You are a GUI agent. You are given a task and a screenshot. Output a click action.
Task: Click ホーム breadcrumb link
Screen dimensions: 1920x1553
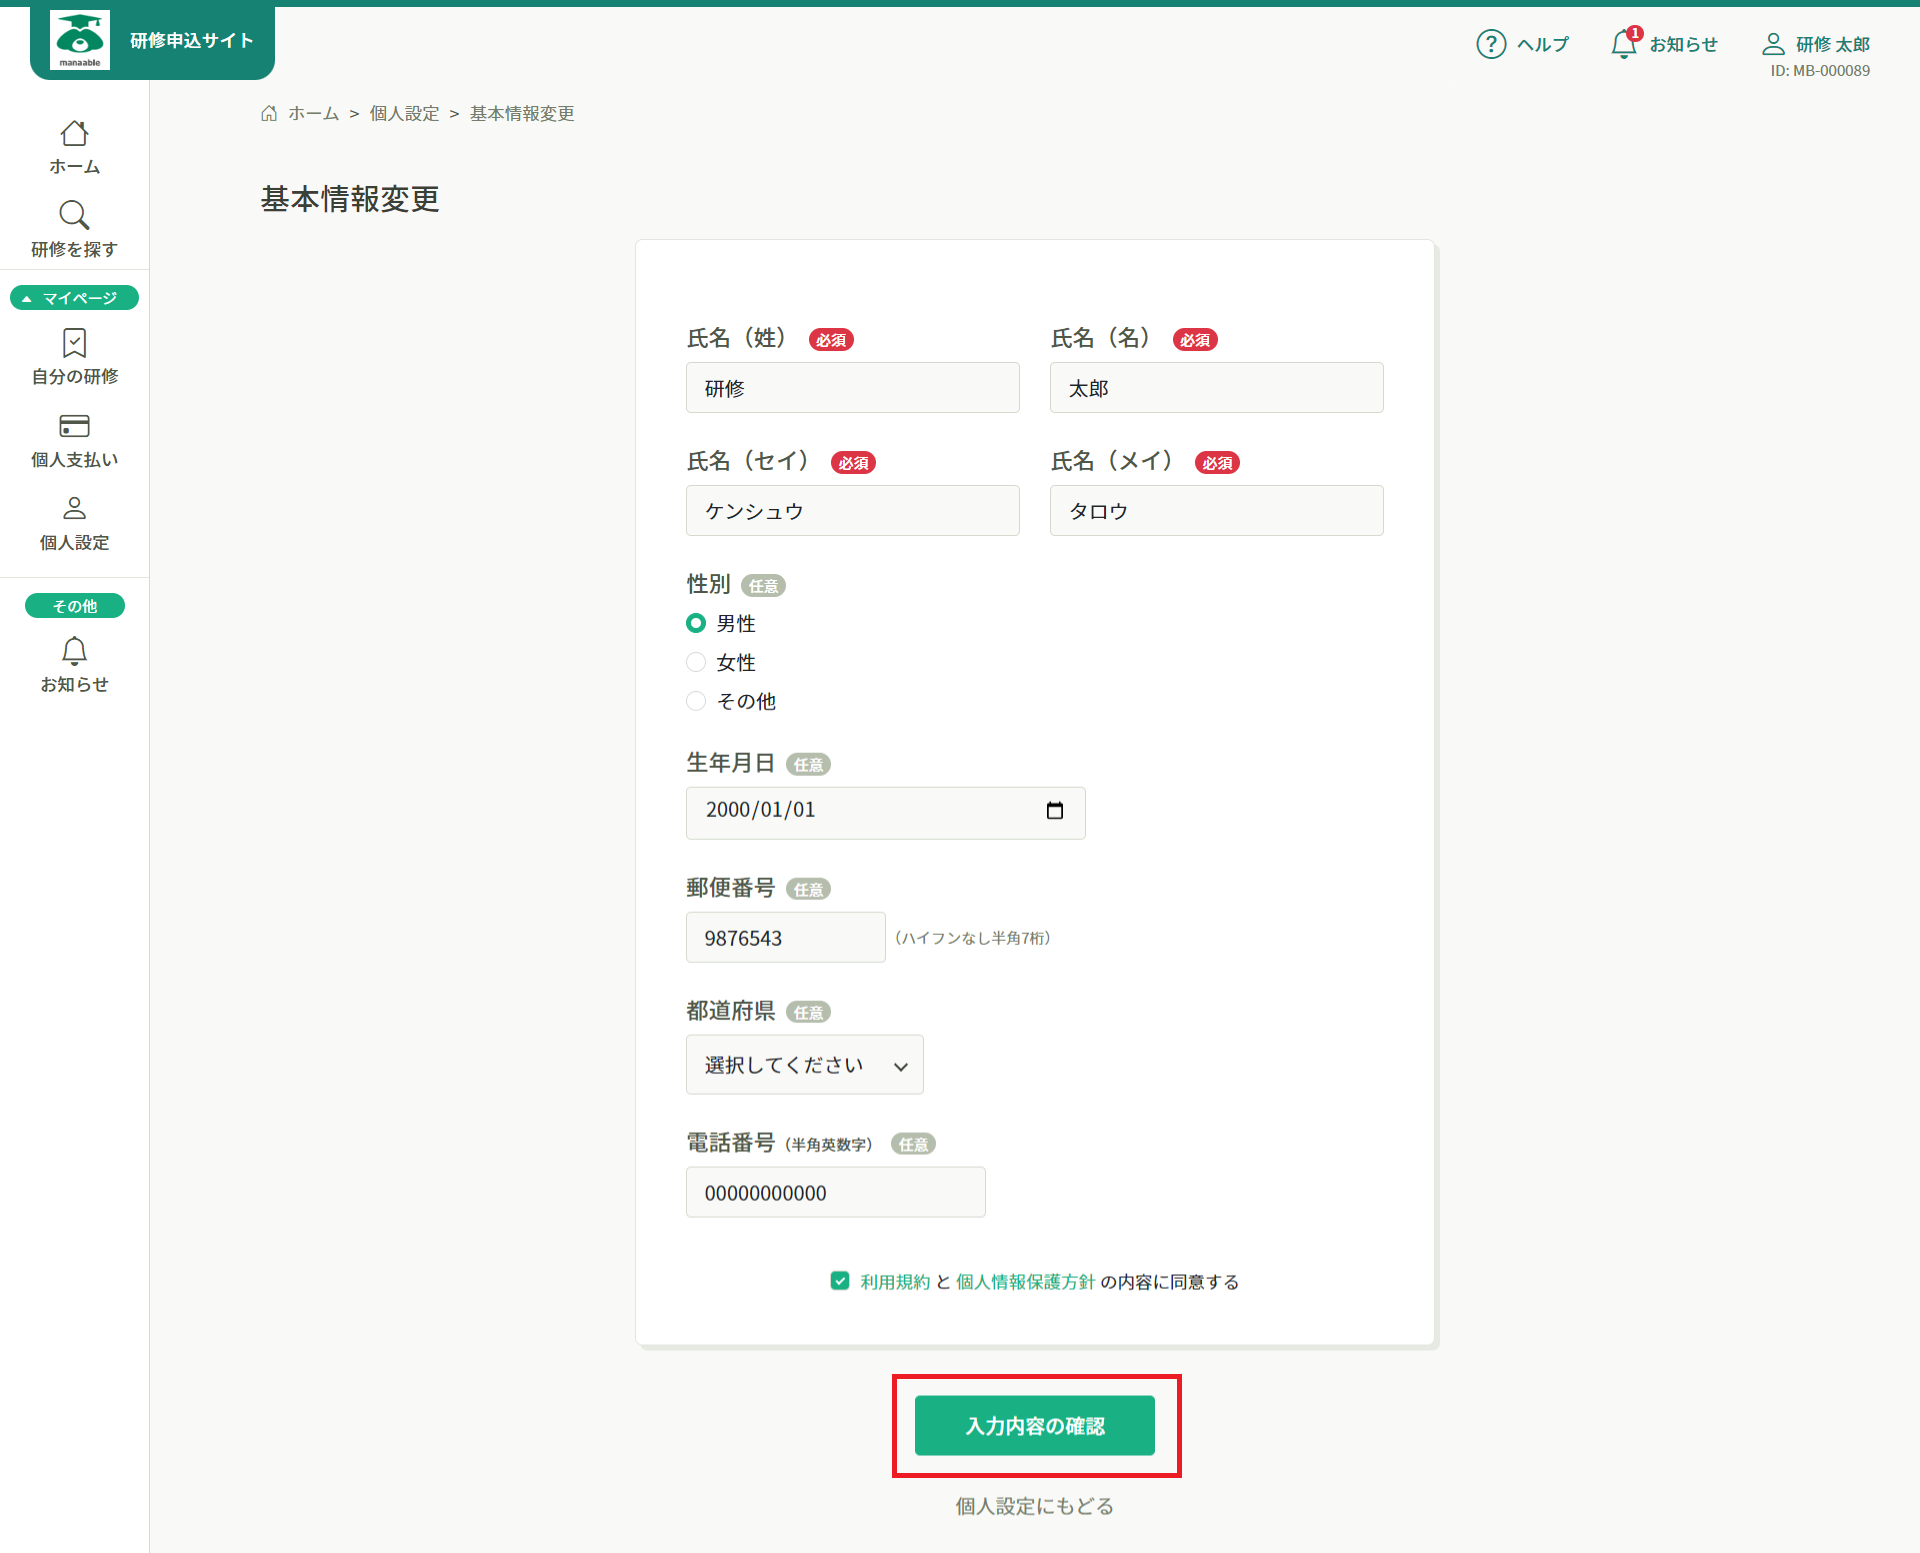click(314, 113)
